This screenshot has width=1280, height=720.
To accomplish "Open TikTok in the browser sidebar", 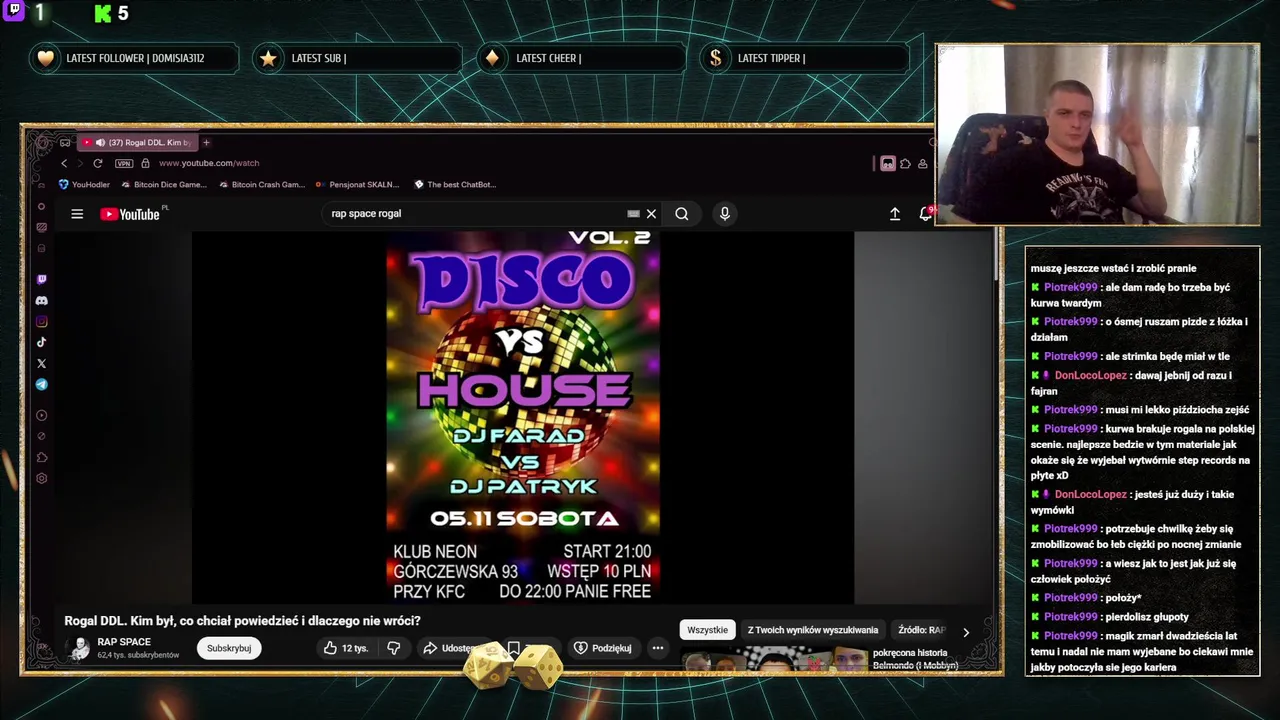I will (41, 343).
